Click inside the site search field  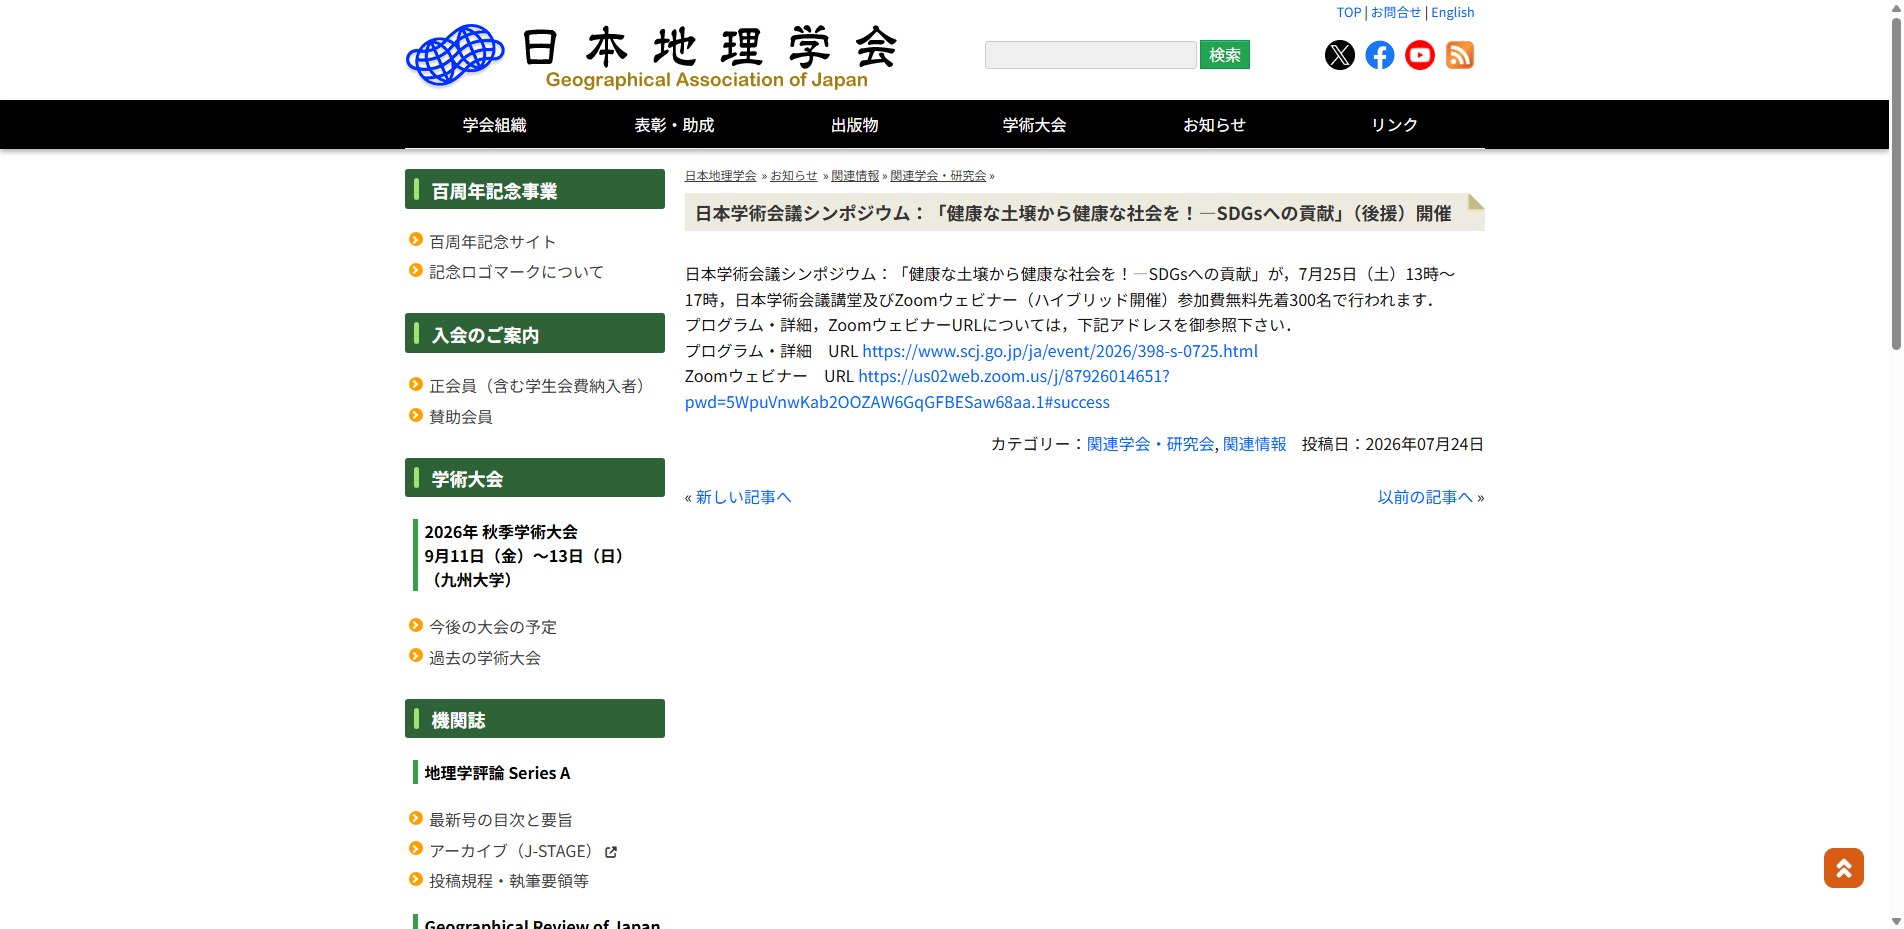point(1090,55)
